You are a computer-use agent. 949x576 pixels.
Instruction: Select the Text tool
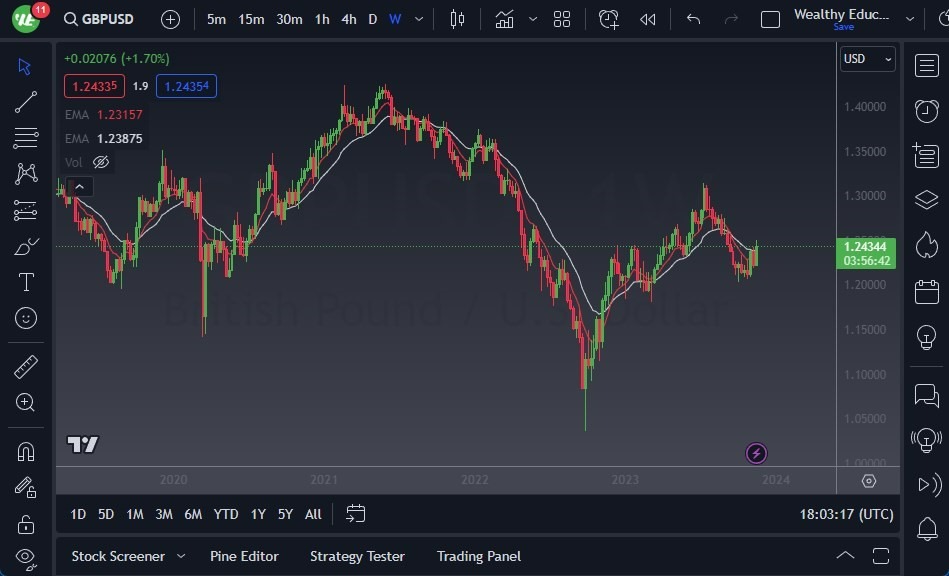pos(26,282)
